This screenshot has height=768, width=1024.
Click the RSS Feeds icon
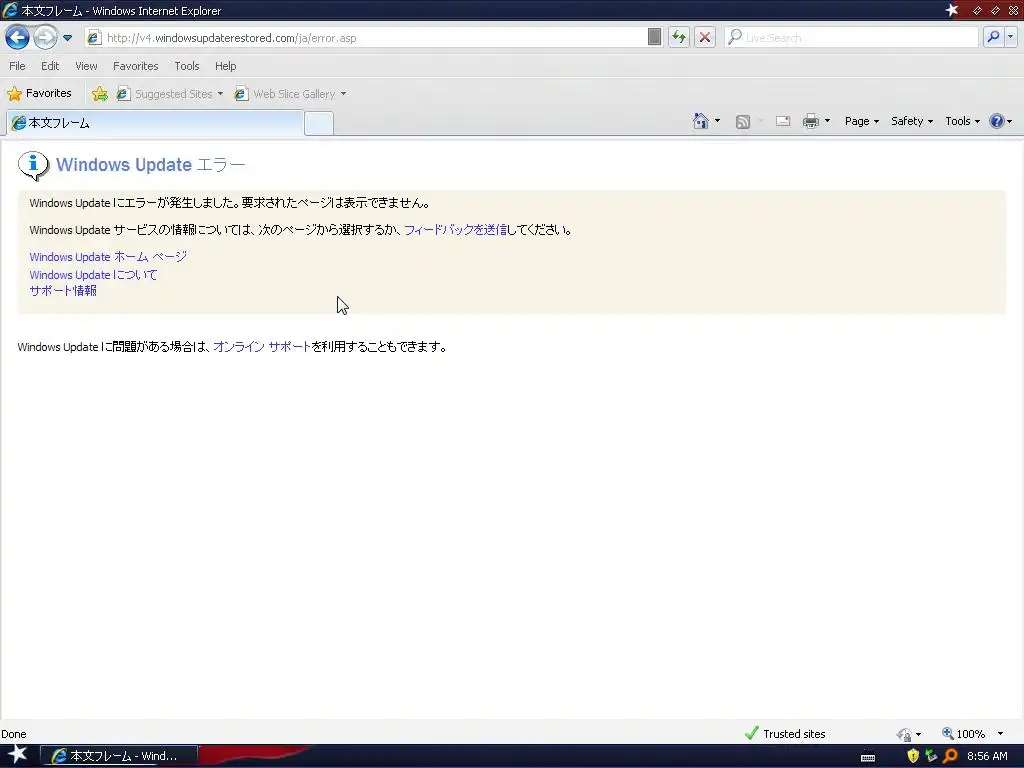(743, 121)
